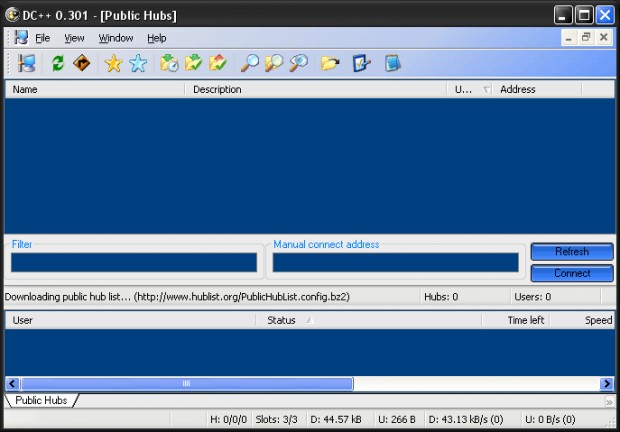Open Settings checkmark icon
Screen dimensions: 620x432
[x=362, y=63]
